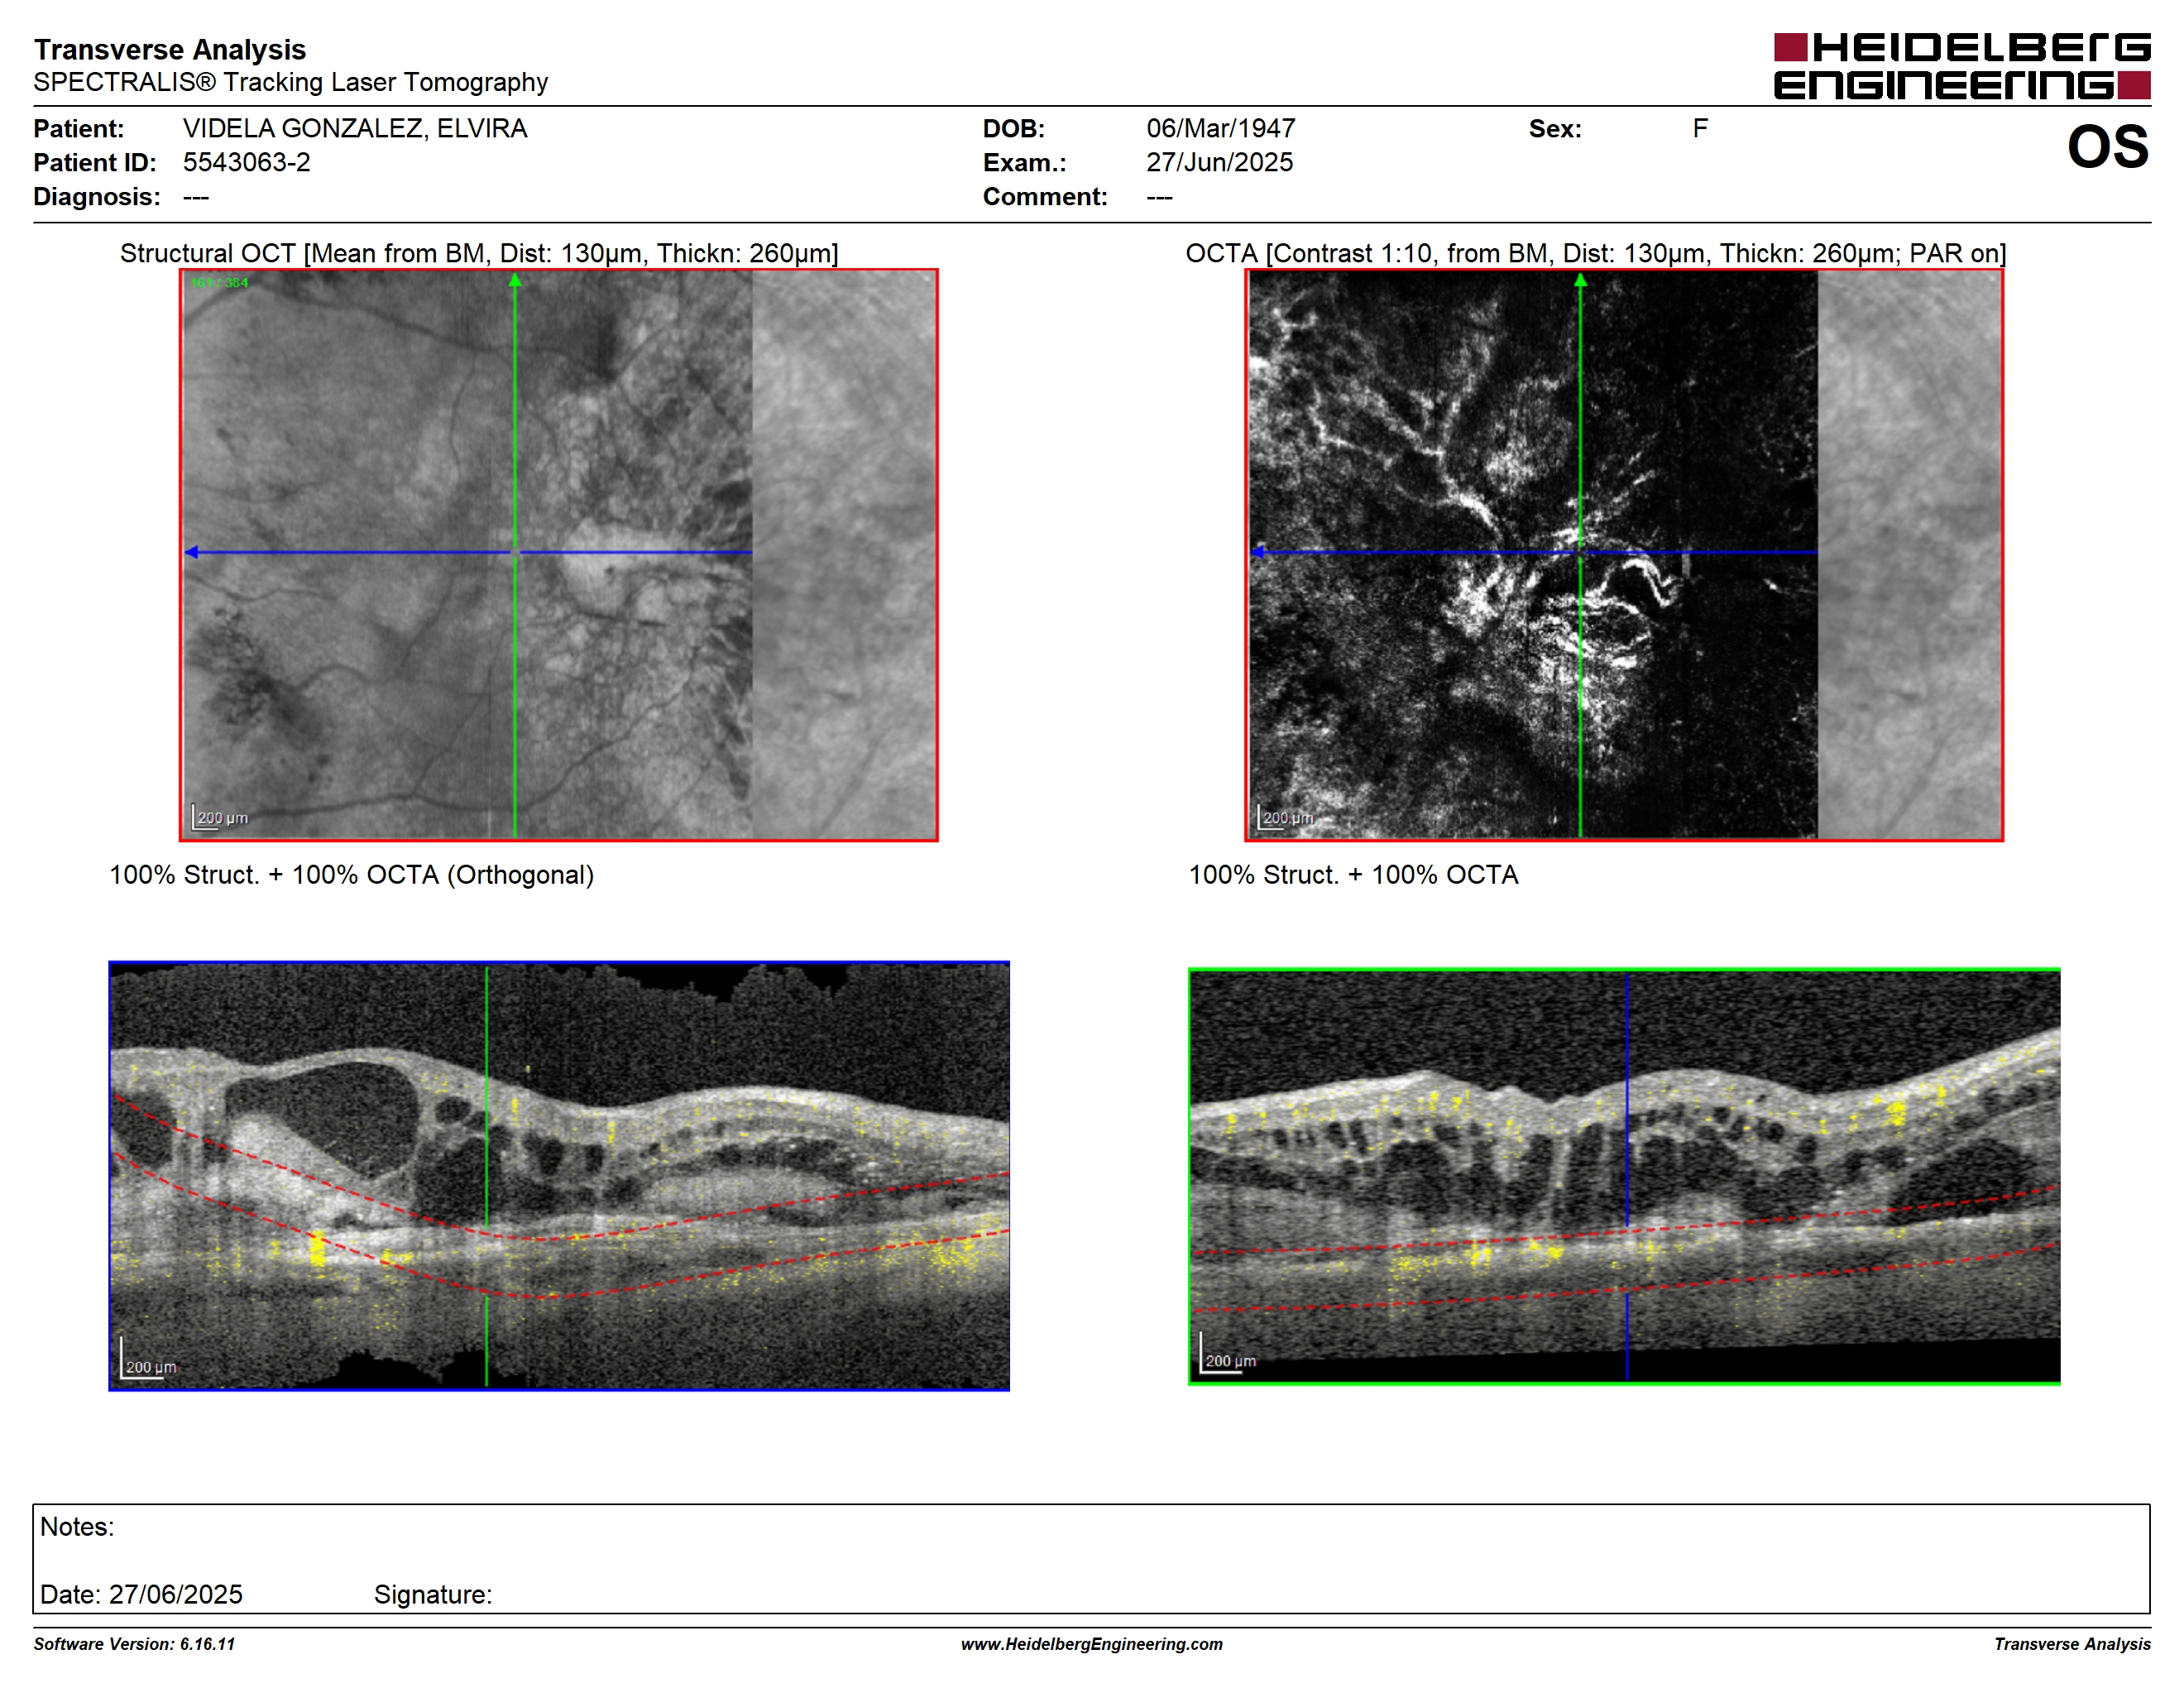Viewport: 2184px width, 1688px height.
Task: Click the green arrowhead atop the OCTA image
Action: point(1580,281)
